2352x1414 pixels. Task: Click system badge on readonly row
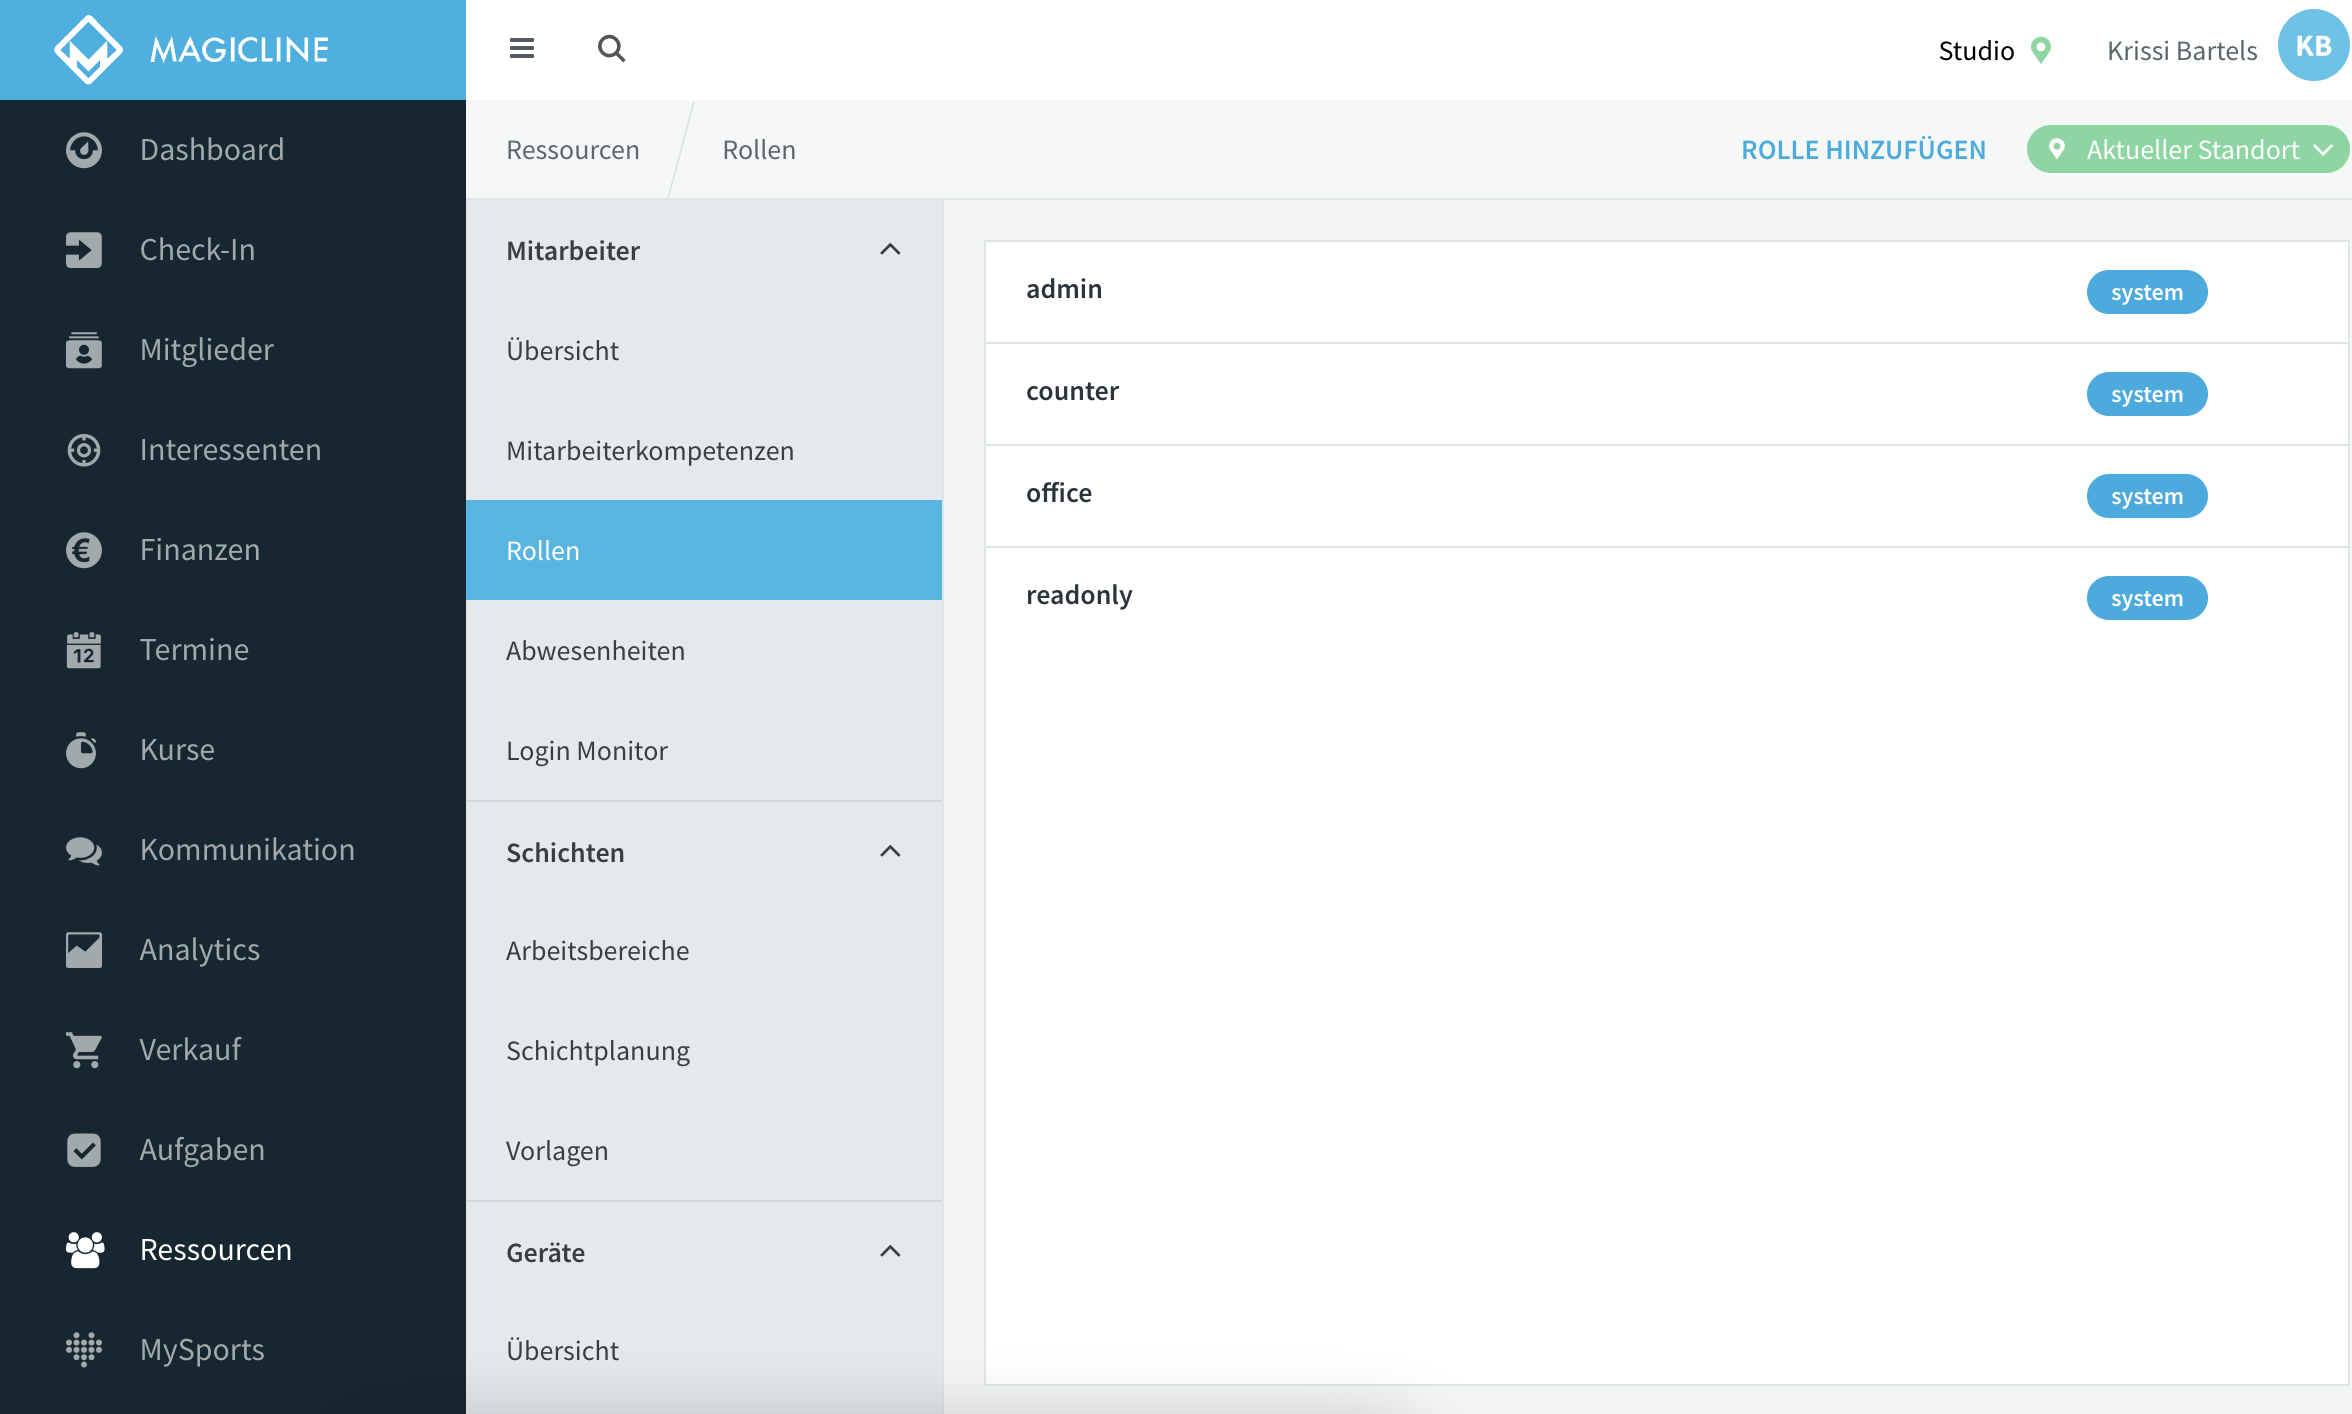coord(2147,598)
